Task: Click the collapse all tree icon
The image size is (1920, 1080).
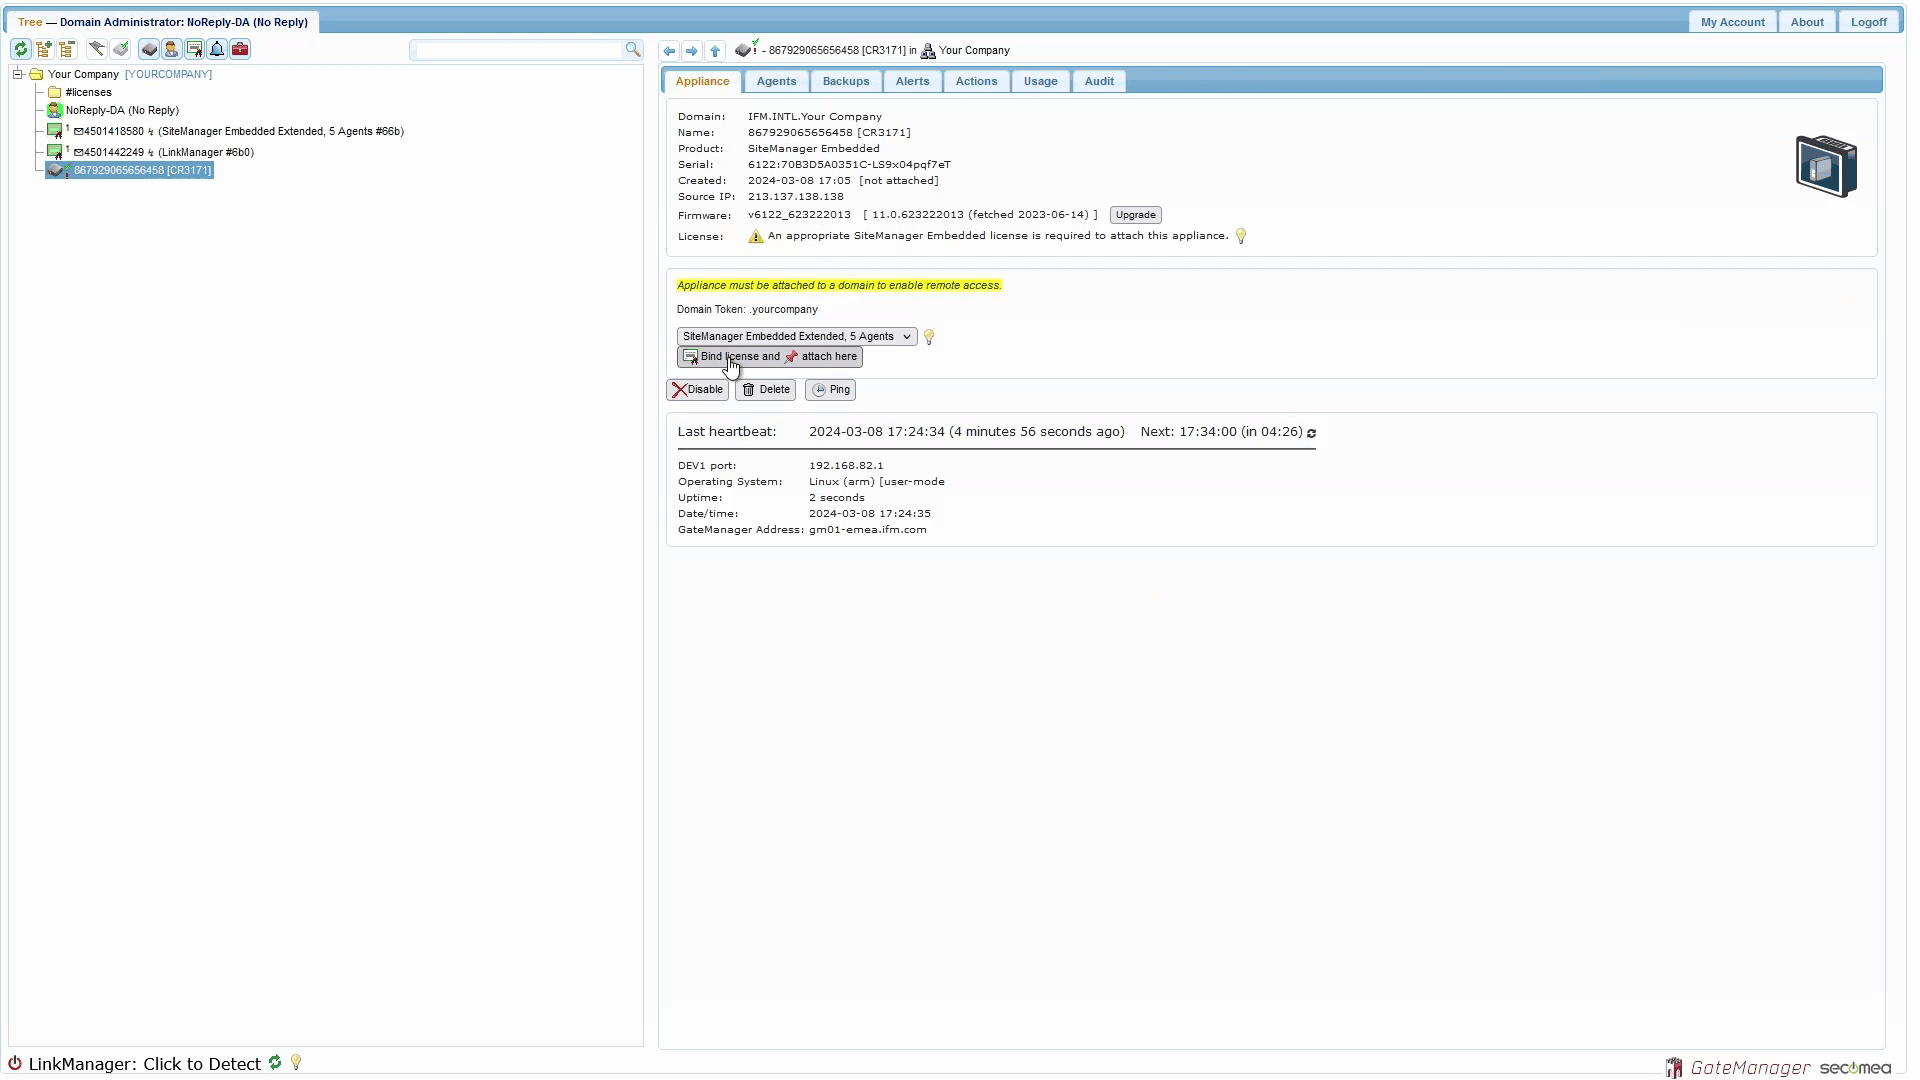Action: 67,49
